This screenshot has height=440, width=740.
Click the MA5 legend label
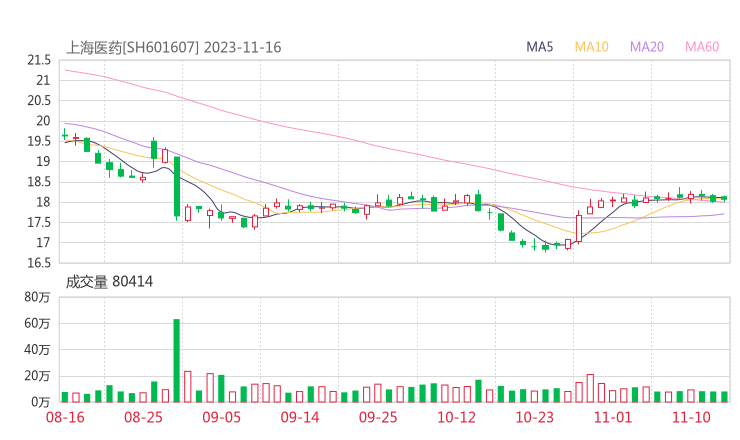[539, 47]
